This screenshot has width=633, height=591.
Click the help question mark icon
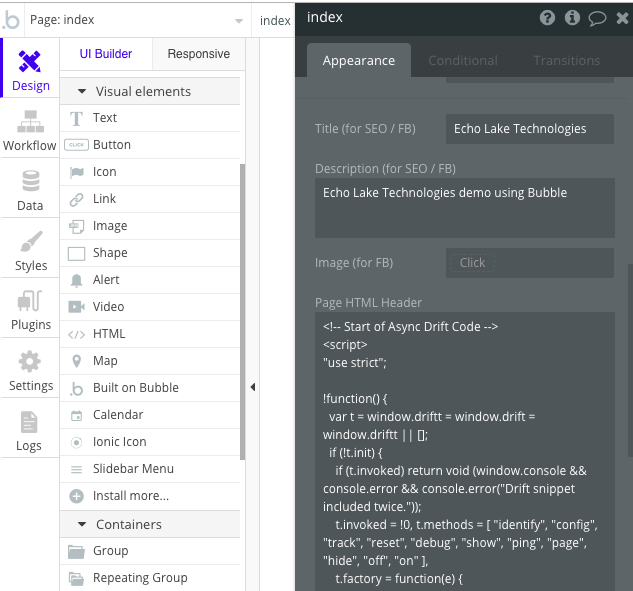547,18
